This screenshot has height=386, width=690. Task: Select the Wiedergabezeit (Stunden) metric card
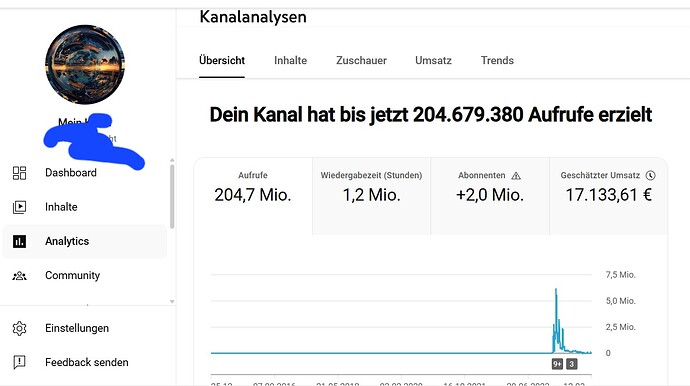point(371,196)
